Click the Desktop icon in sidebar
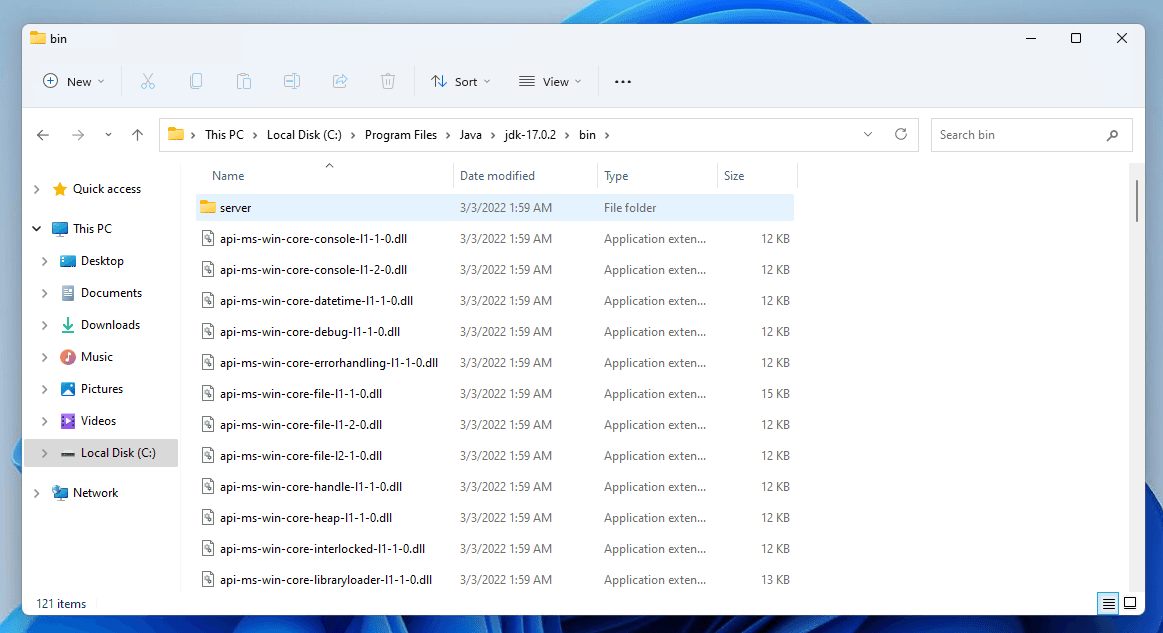 click(x=67, y=261)
